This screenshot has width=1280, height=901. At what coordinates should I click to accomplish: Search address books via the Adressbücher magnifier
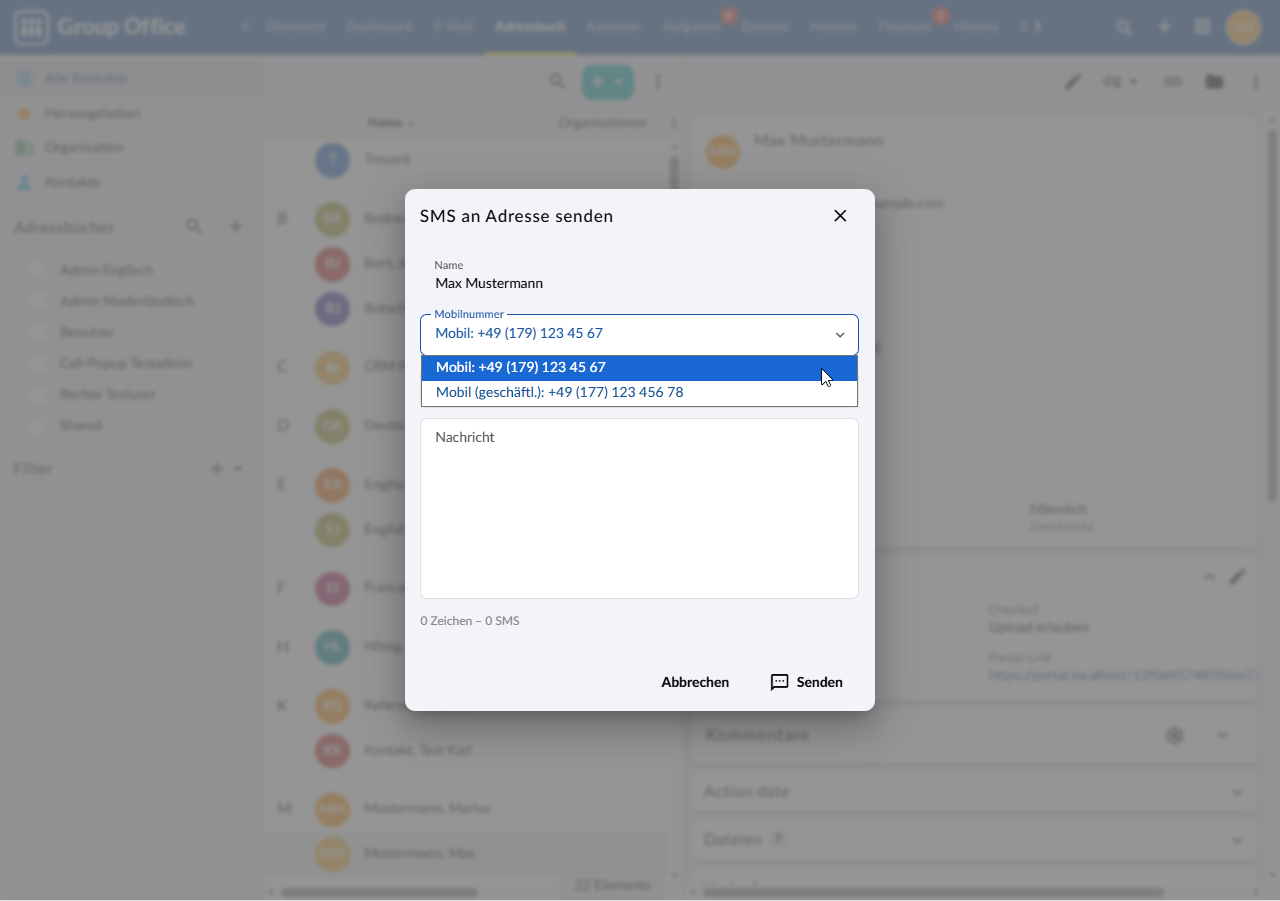[x=194, y=227]
